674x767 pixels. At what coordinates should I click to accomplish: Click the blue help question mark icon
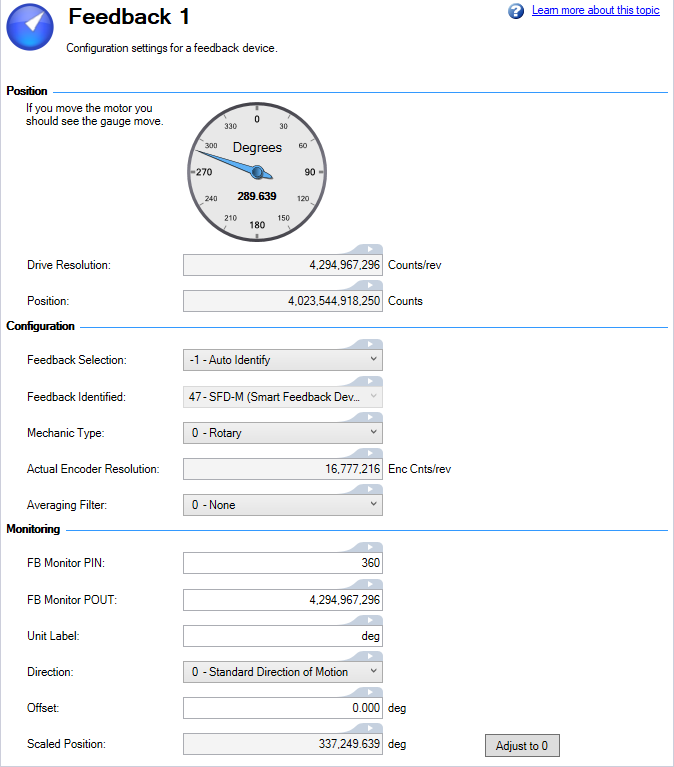click(516, 11)
